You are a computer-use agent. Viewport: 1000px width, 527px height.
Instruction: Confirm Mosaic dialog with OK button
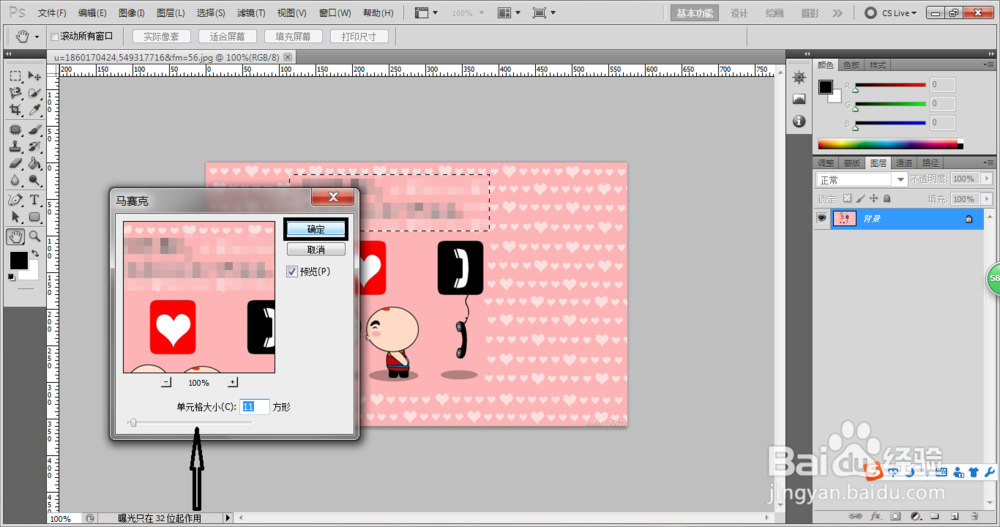tap(316, 229)
